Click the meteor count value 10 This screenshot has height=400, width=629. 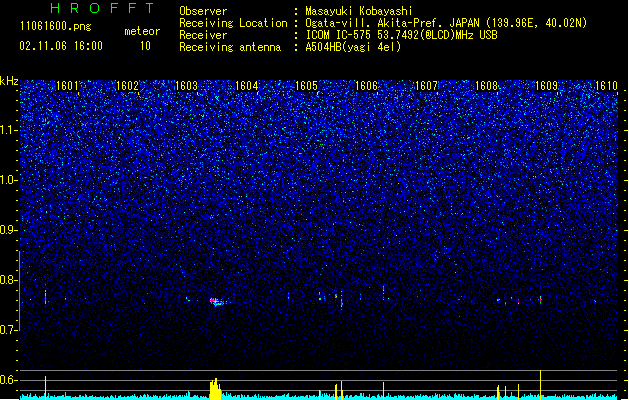point(145,46)
